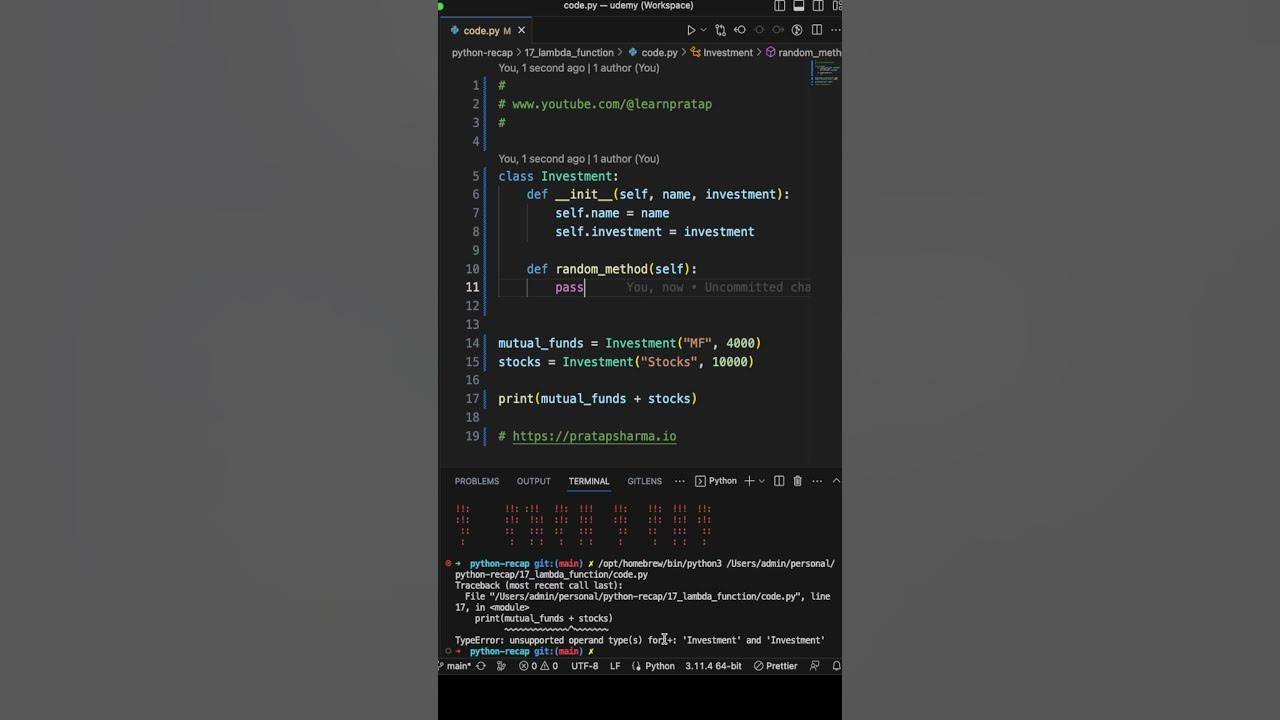Click 'print(mutual_funds + stocks)' on line 17
The image size is (1280, 720).
coord(597,398)
